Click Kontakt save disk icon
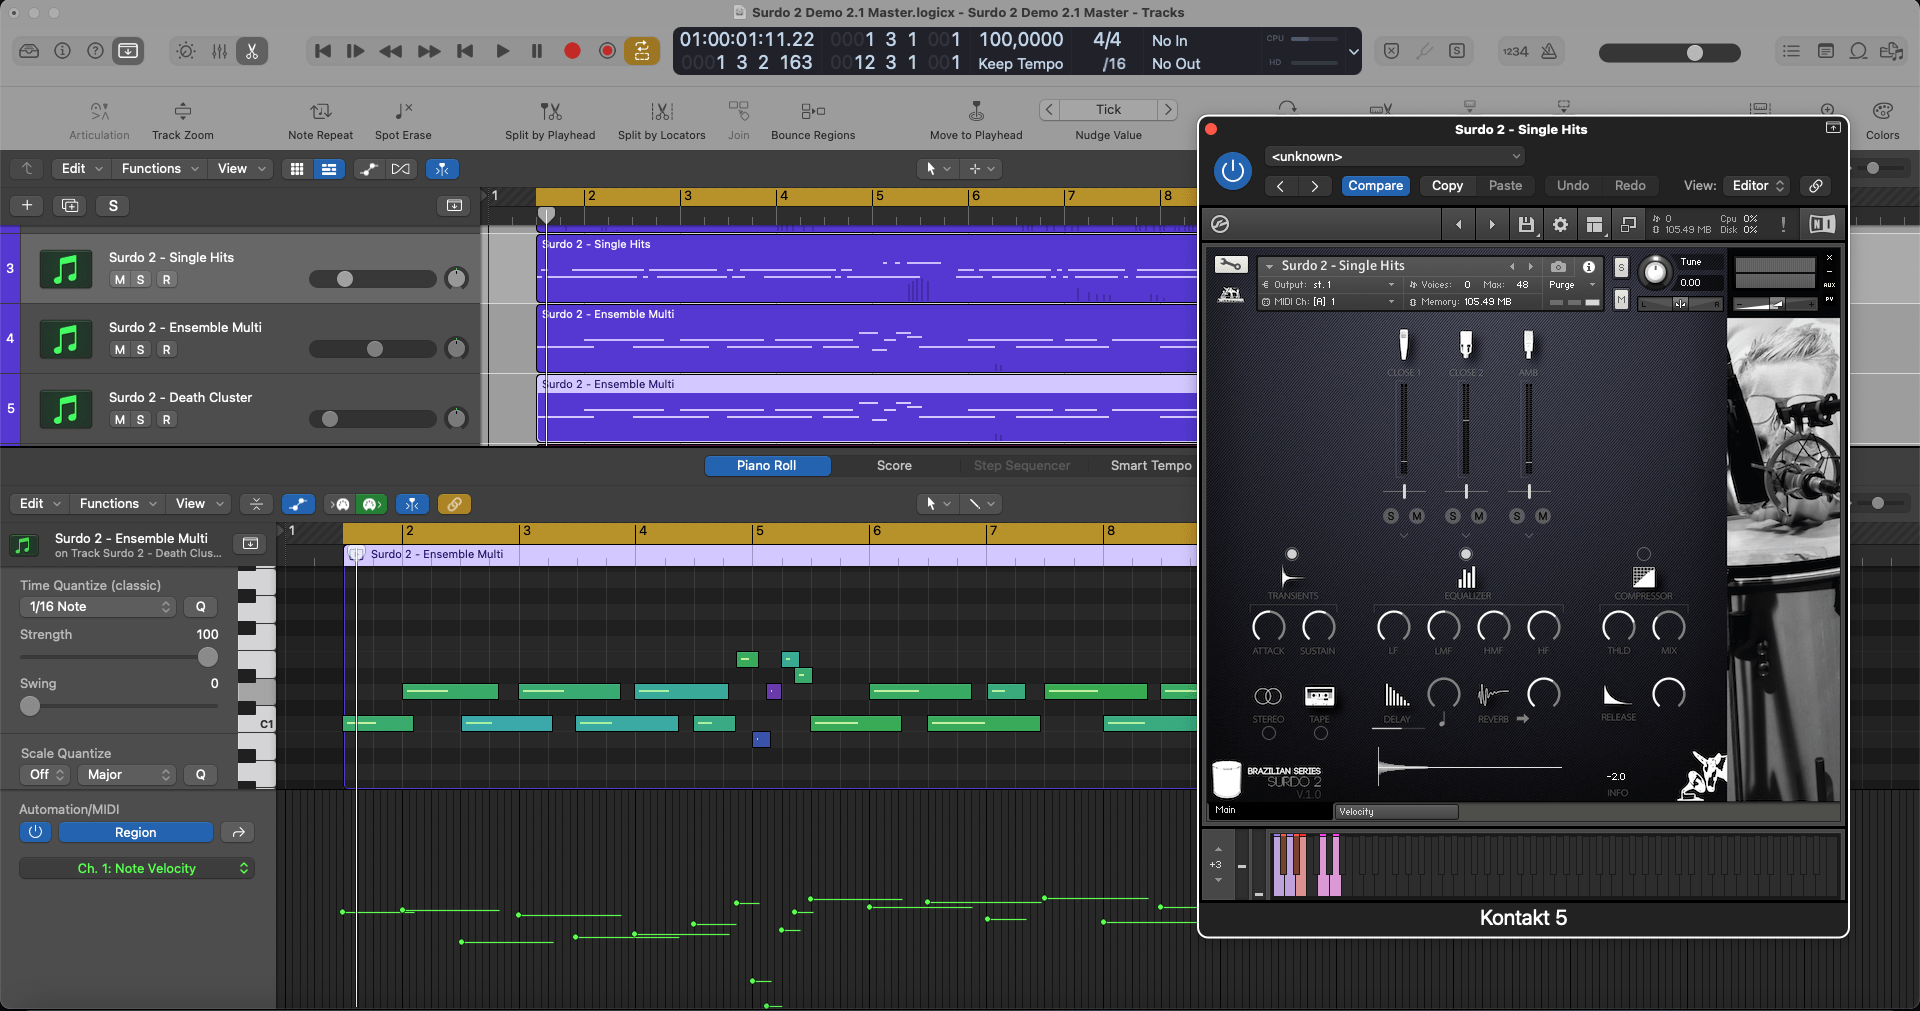 tap(1526, 225)
